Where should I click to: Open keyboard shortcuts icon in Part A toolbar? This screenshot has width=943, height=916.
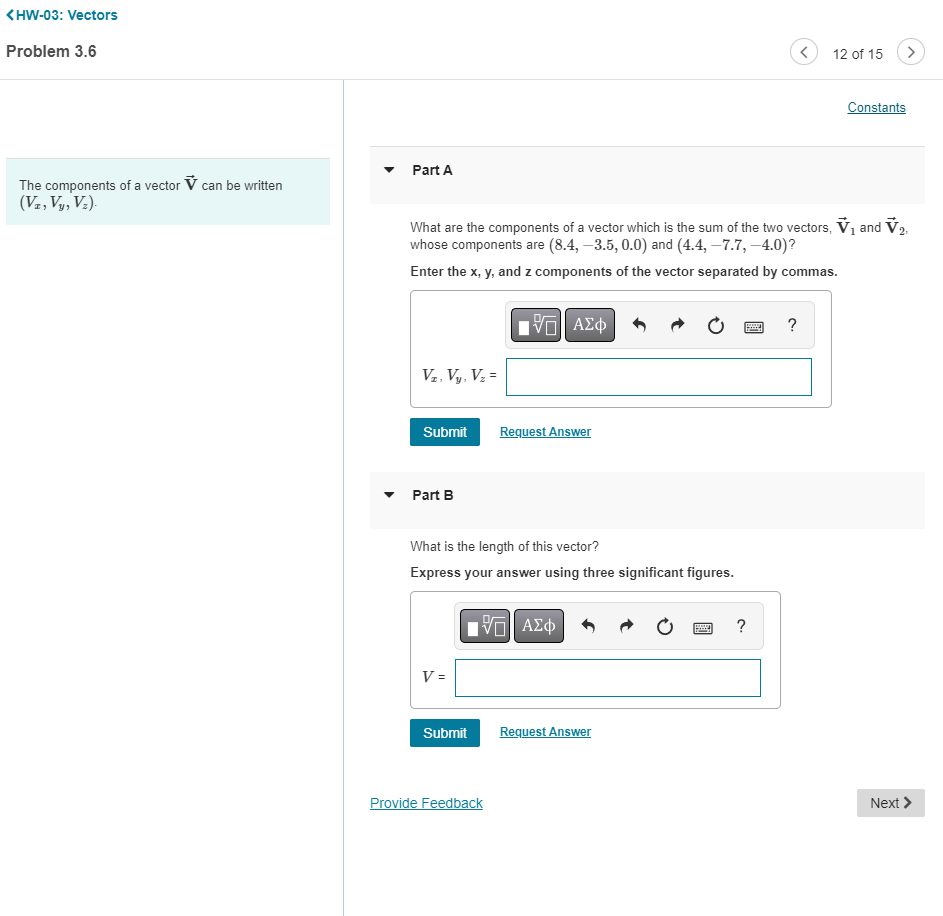[754, 327]
